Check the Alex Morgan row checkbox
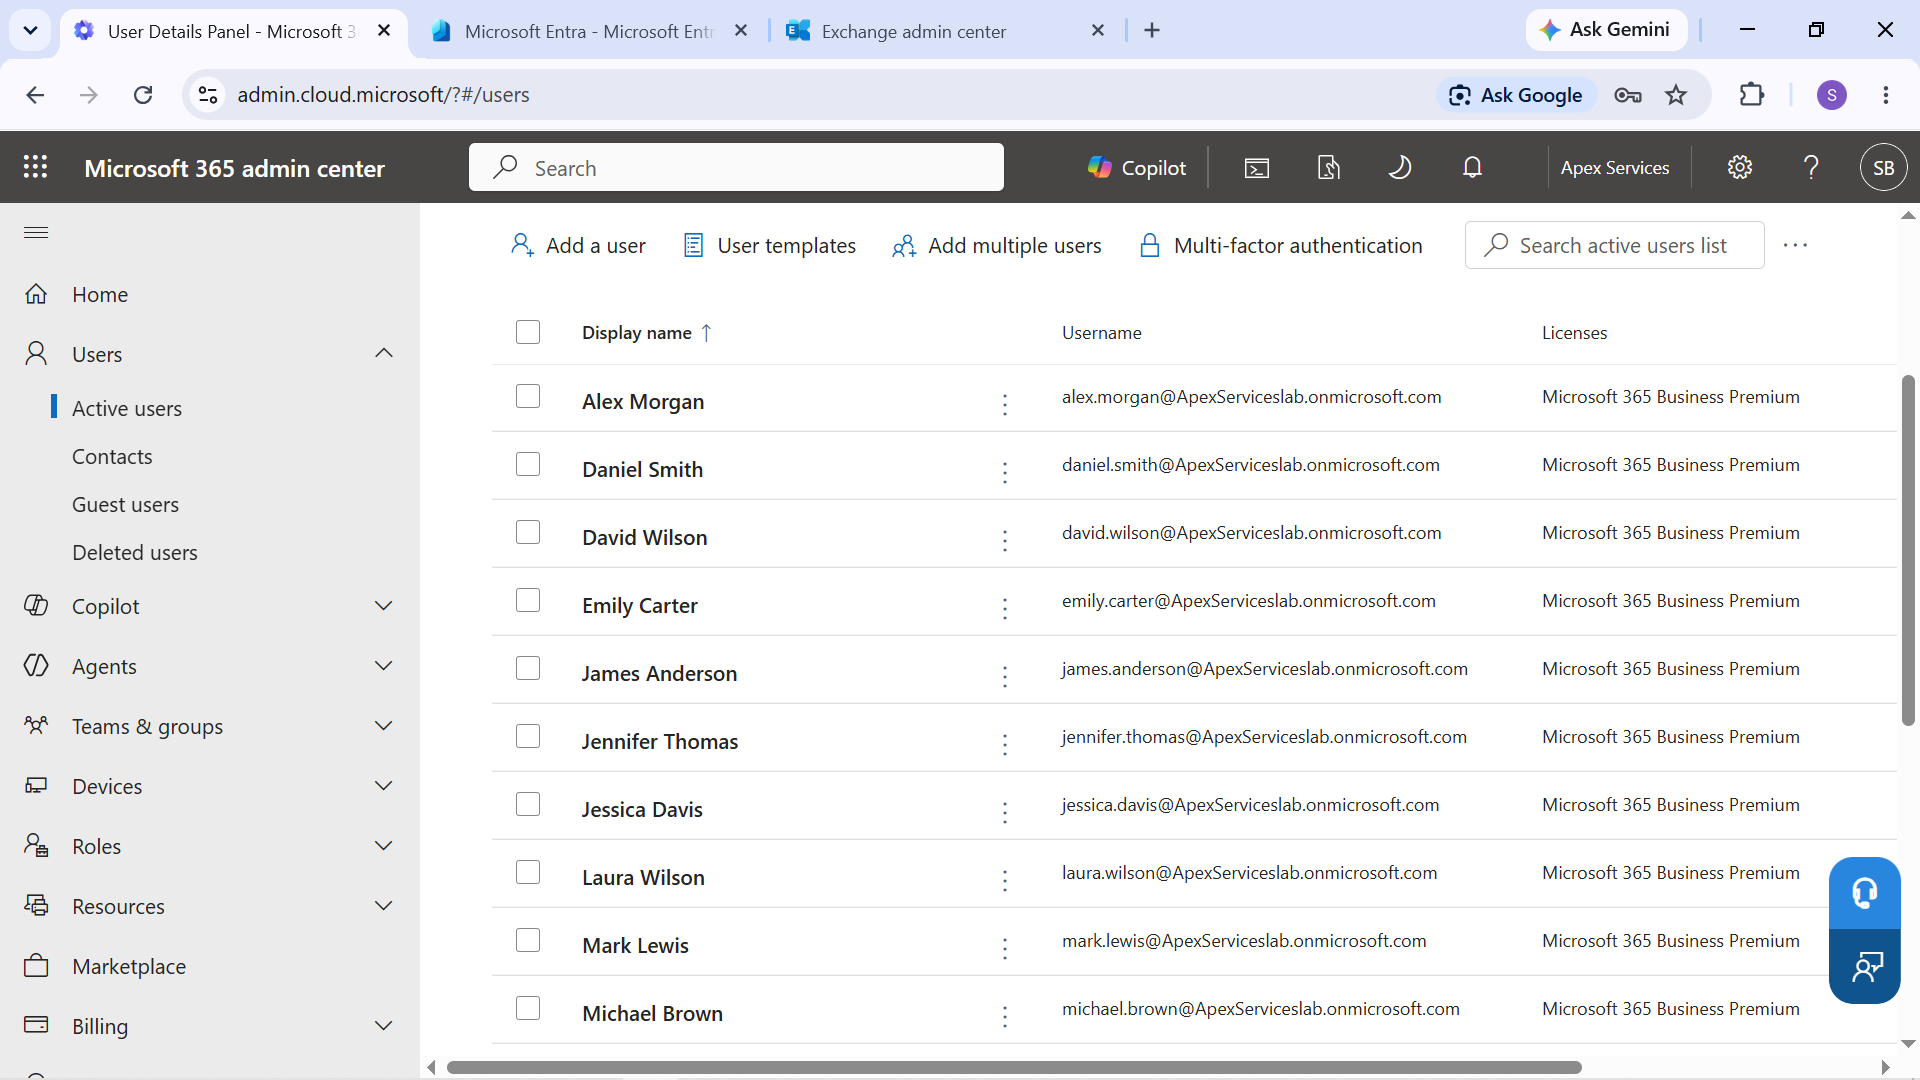The image size is (1920, 1080). click(528, 396)
